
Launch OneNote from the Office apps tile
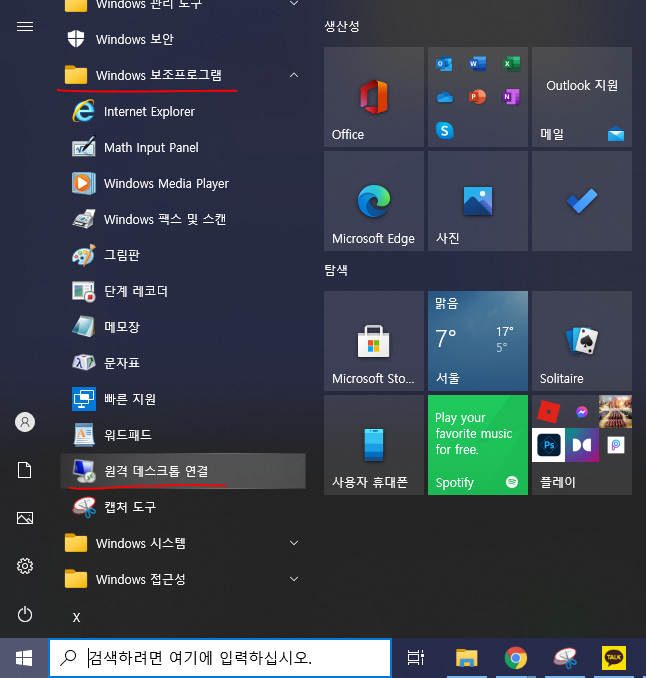click(511, 97)
